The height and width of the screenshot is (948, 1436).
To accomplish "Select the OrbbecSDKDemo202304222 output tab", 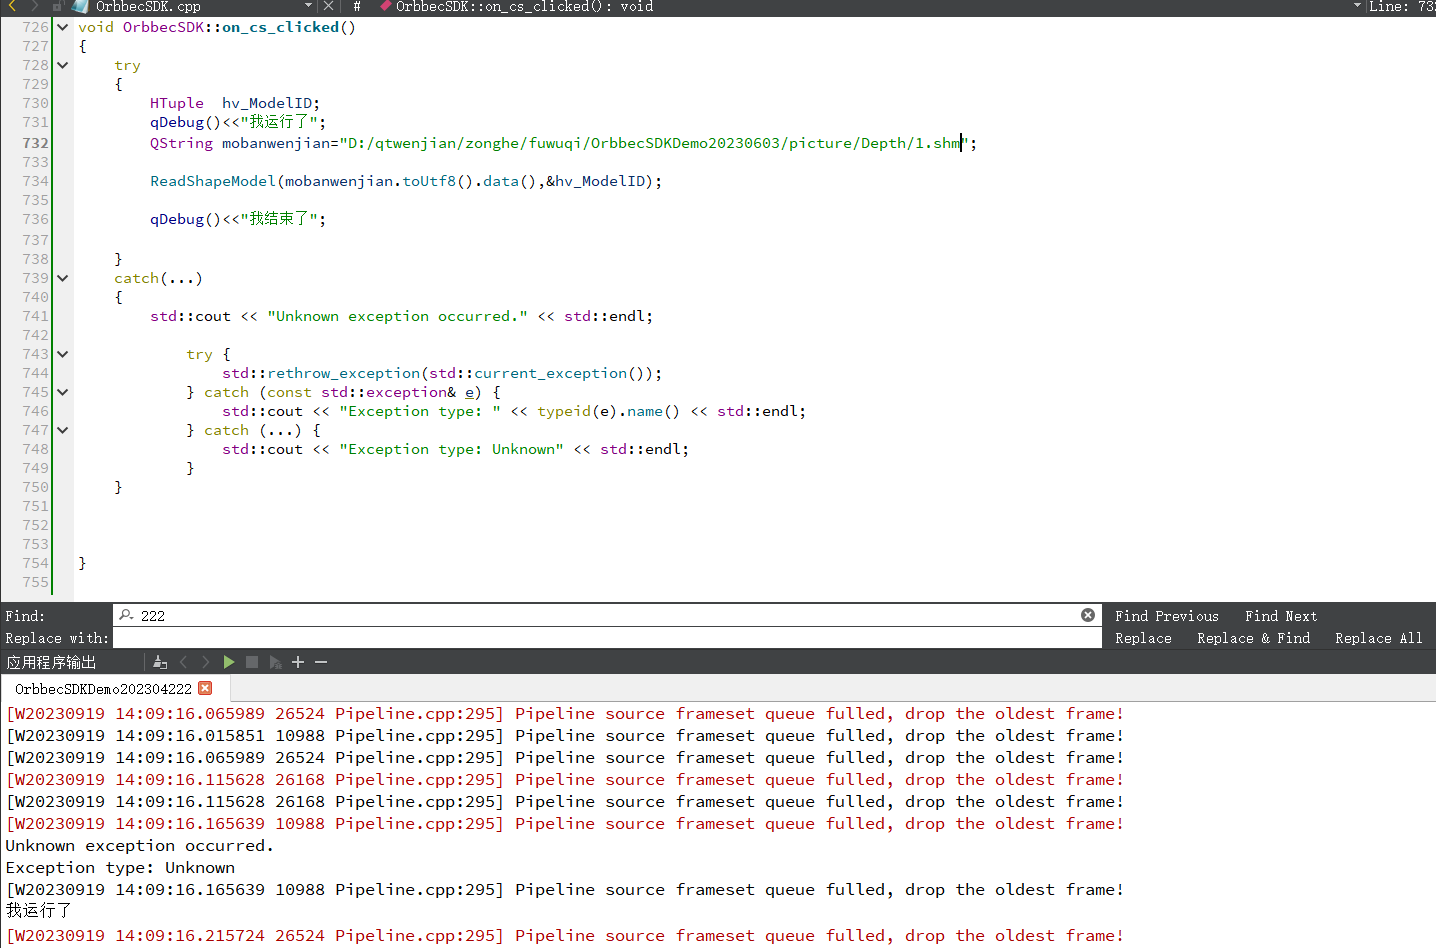I will coord(103,689).
